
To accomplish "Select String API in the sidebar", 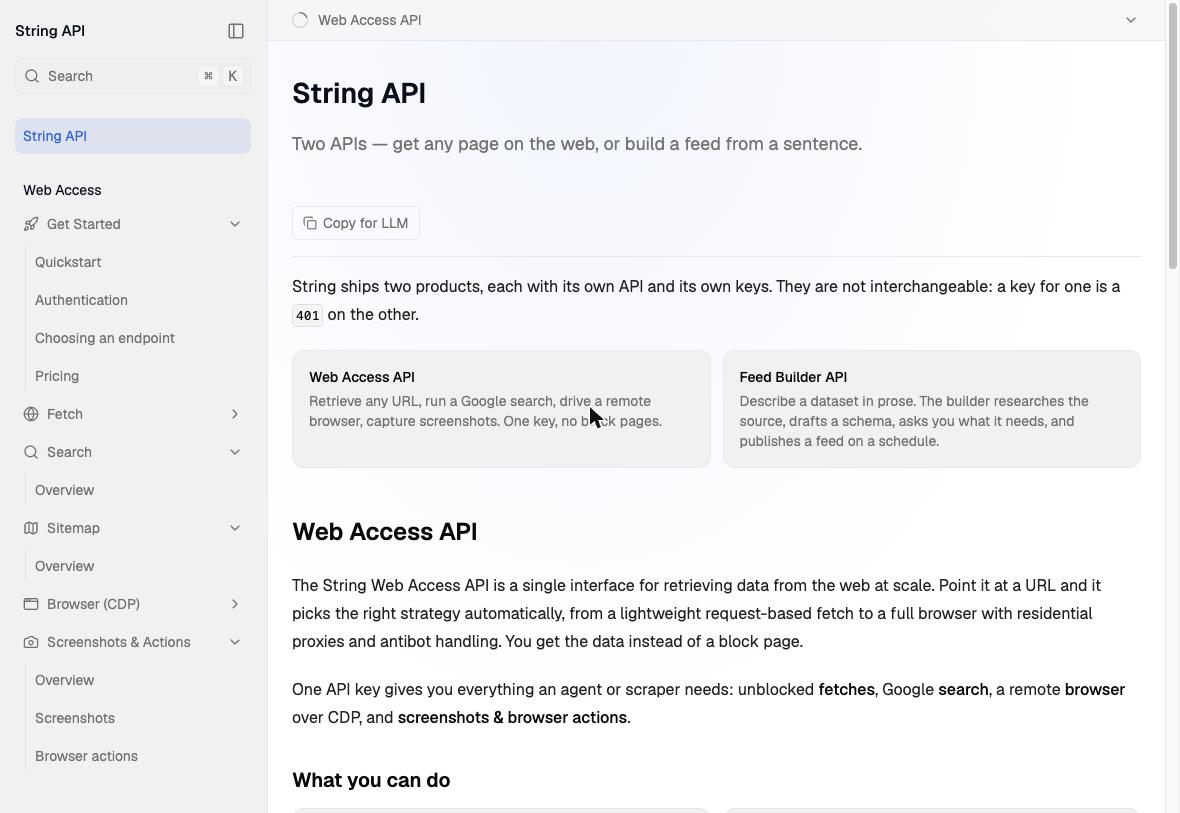I will coord(132,136).
